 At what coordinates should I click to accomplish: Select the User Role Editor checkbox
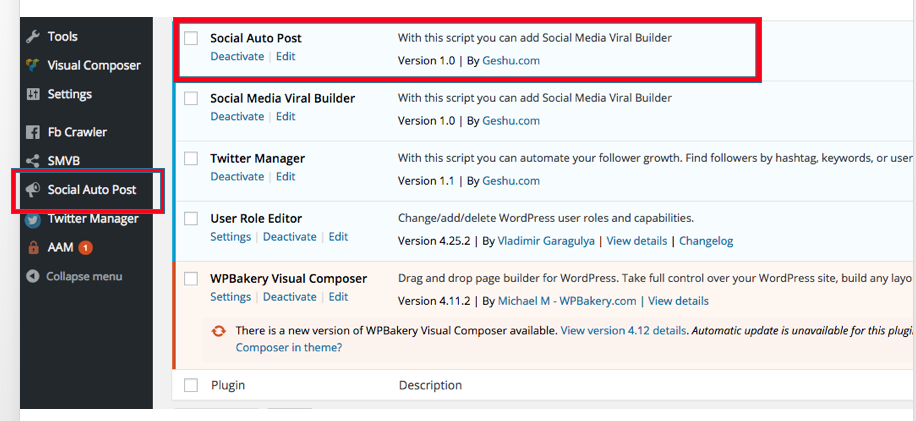pyautogui.click(x=191, y=219)
